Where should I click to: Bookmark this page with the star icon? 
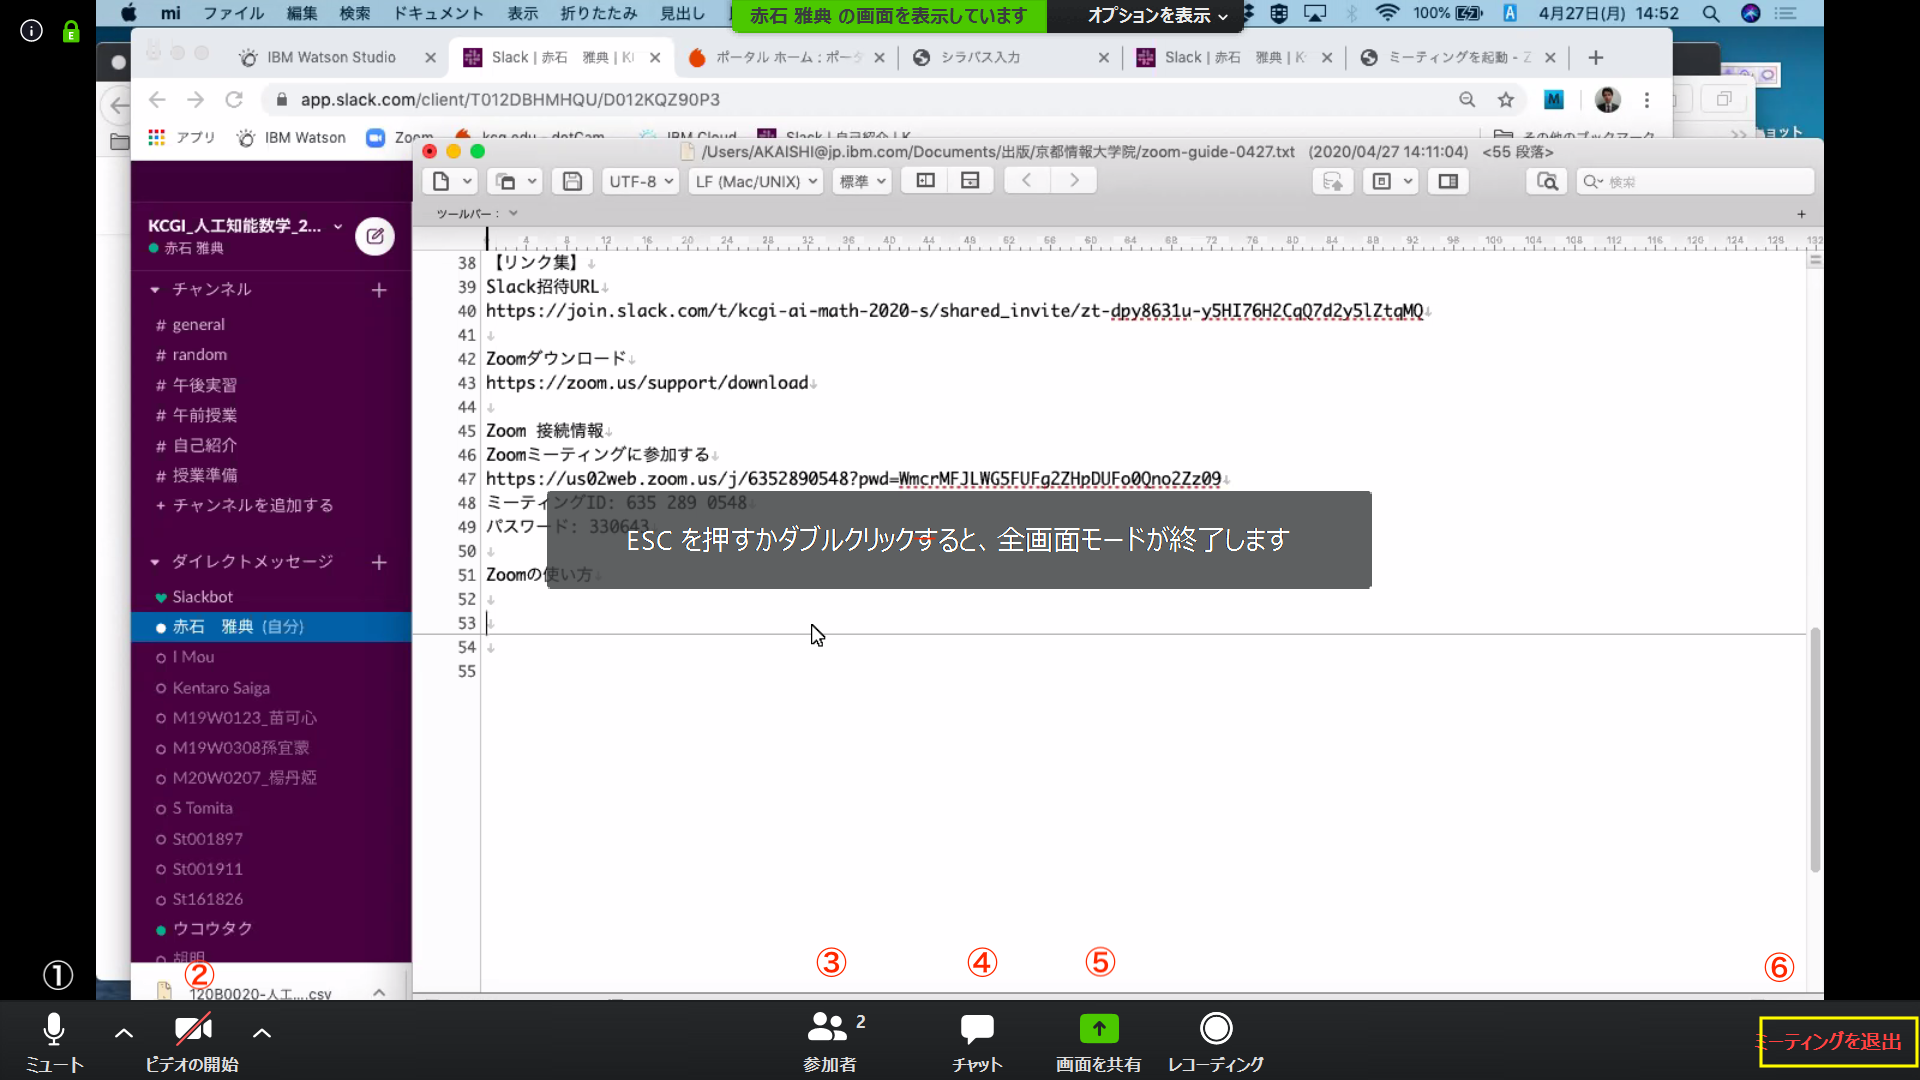1506,100
